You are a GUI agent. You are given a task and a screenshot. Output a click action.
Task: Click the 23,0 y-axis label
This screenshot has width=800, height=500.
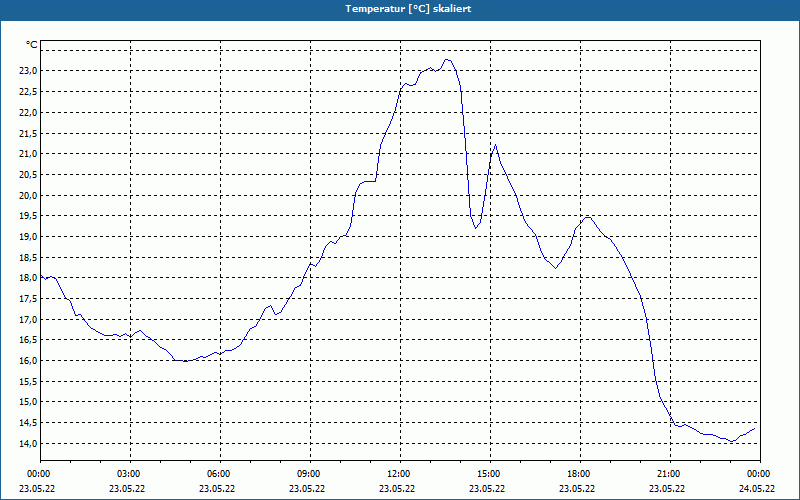click(x=28, y=71)
